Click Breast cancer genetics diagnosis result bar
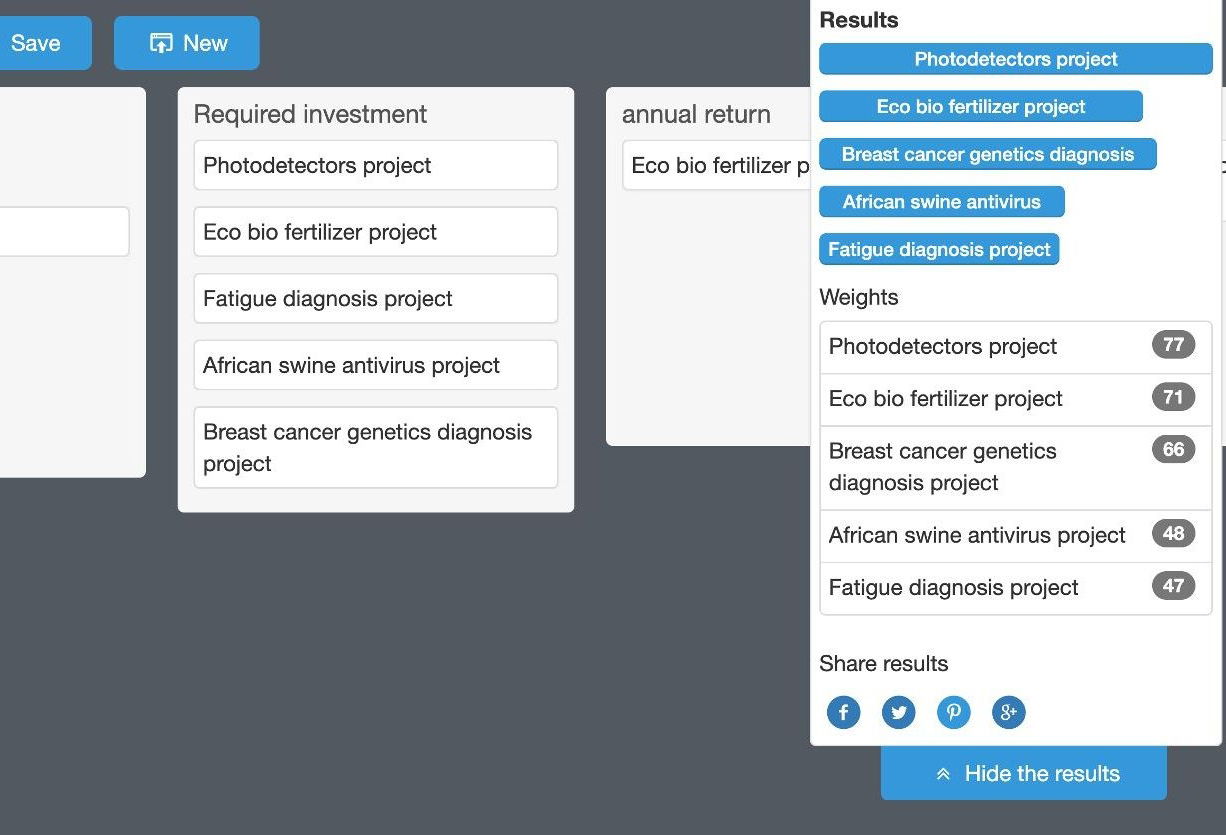 (987, 154)
